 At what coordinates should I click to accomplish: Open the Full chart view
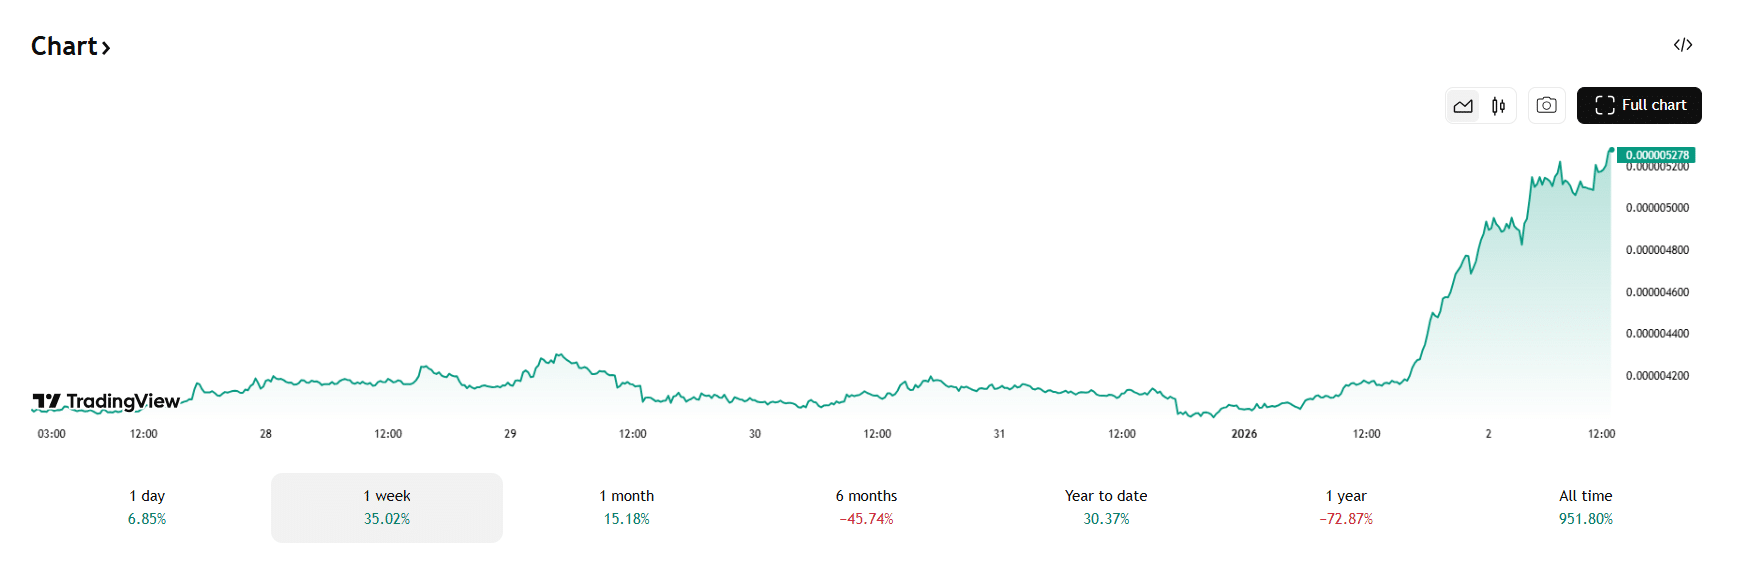click(x=1639, y=106)
